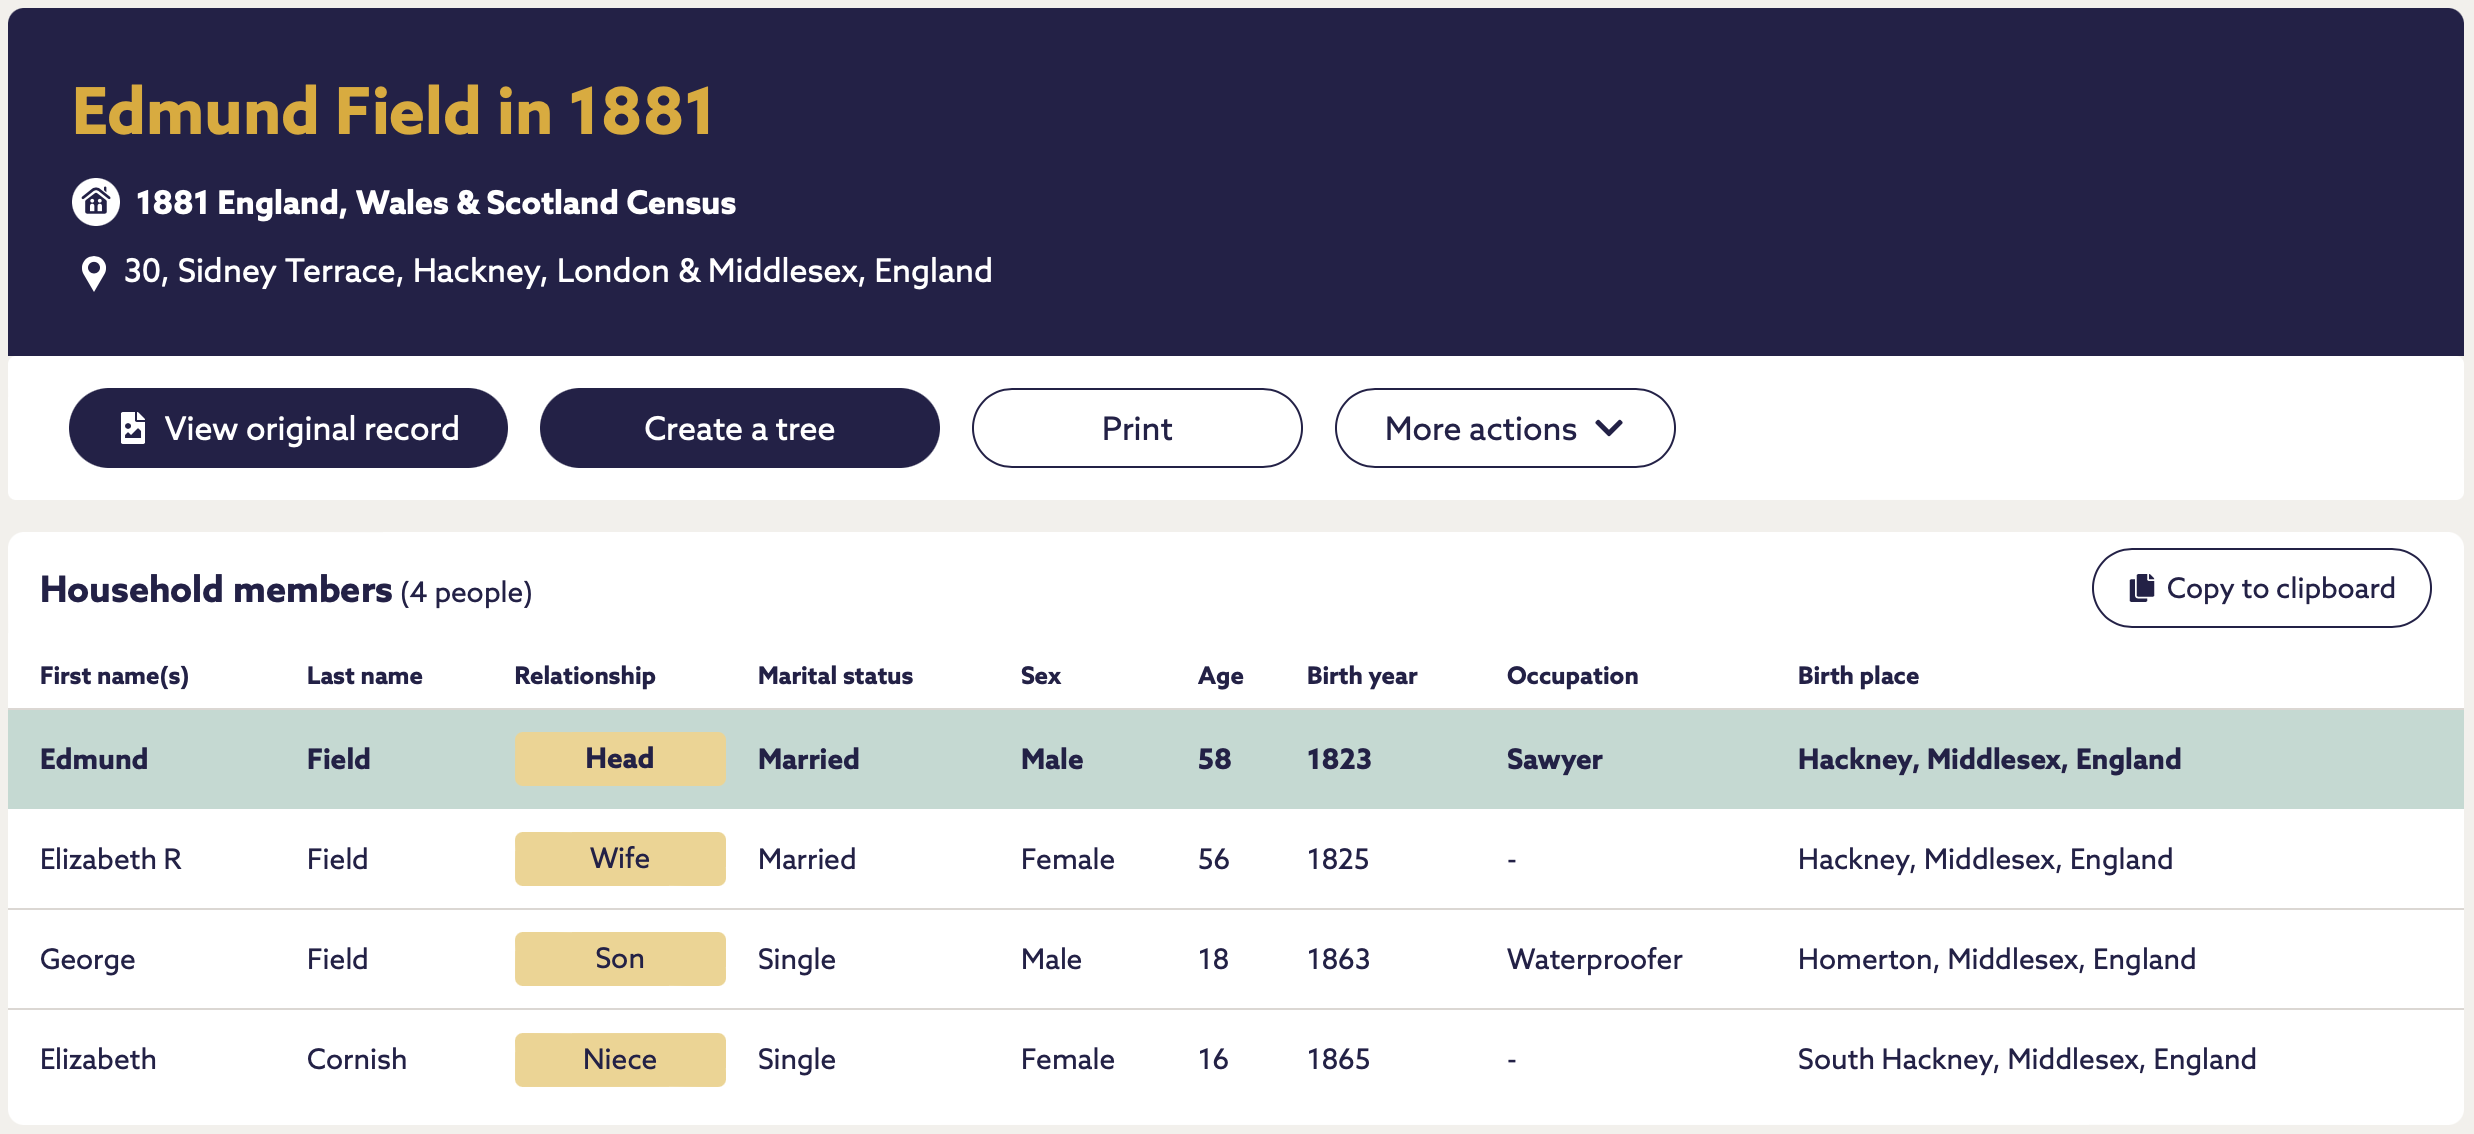Screen dimensions: 2474x1134
Task: Click the Sawyer occupation cell
Action: (1554, 760)
